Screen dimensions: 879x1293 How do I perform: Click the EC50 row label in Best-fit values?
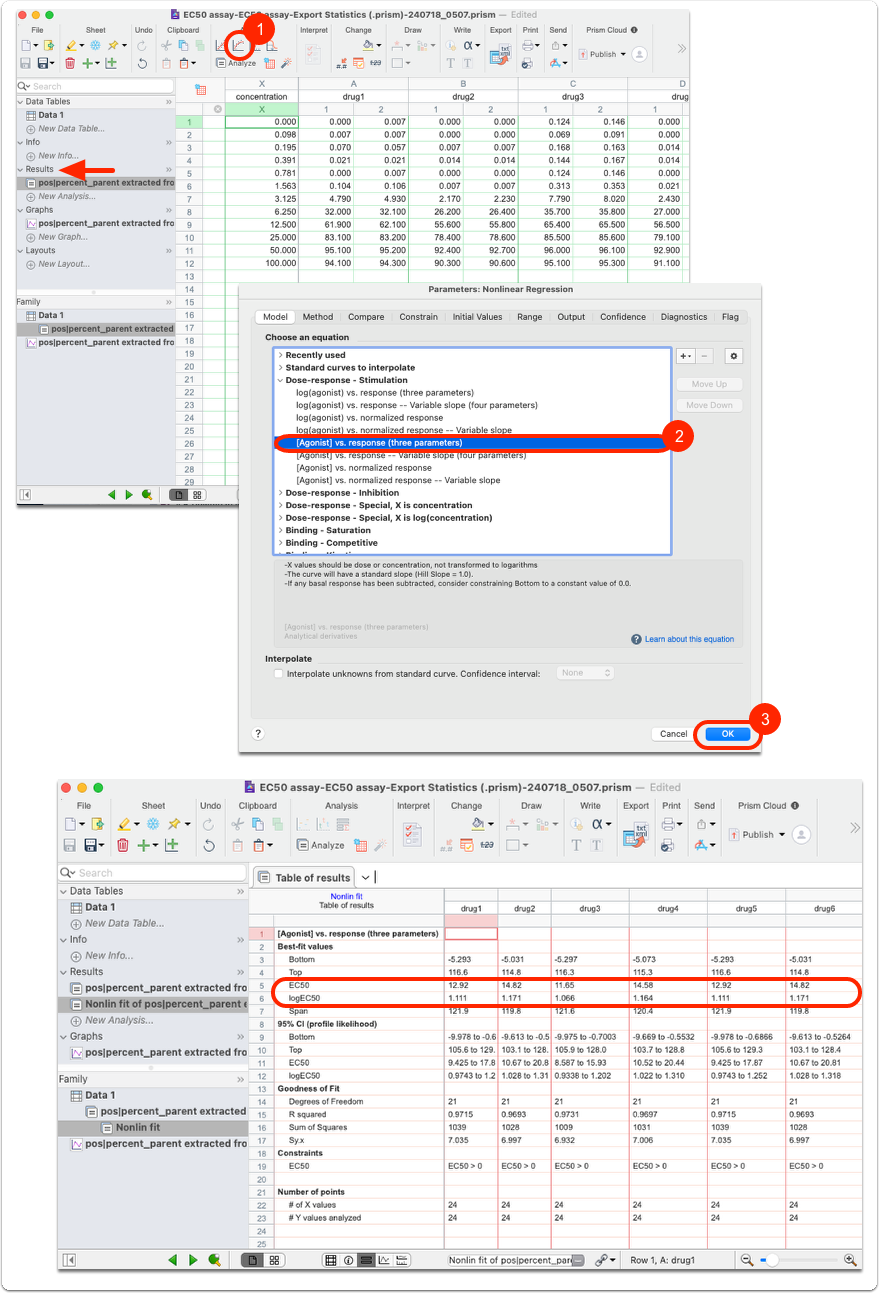click(299, 985)
